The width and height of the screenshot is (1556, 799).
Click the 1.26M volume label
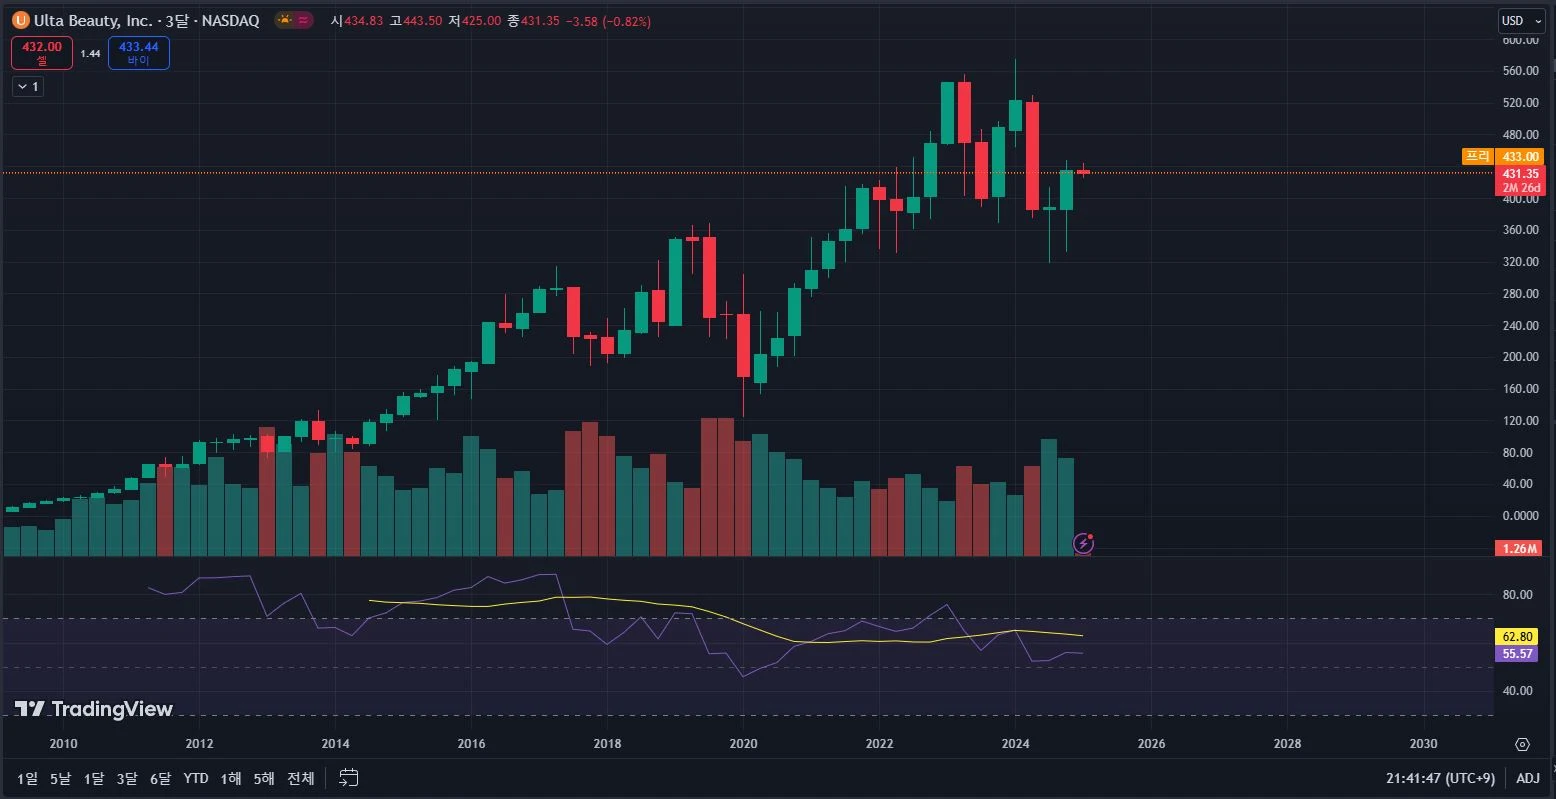click(1520, 548)
